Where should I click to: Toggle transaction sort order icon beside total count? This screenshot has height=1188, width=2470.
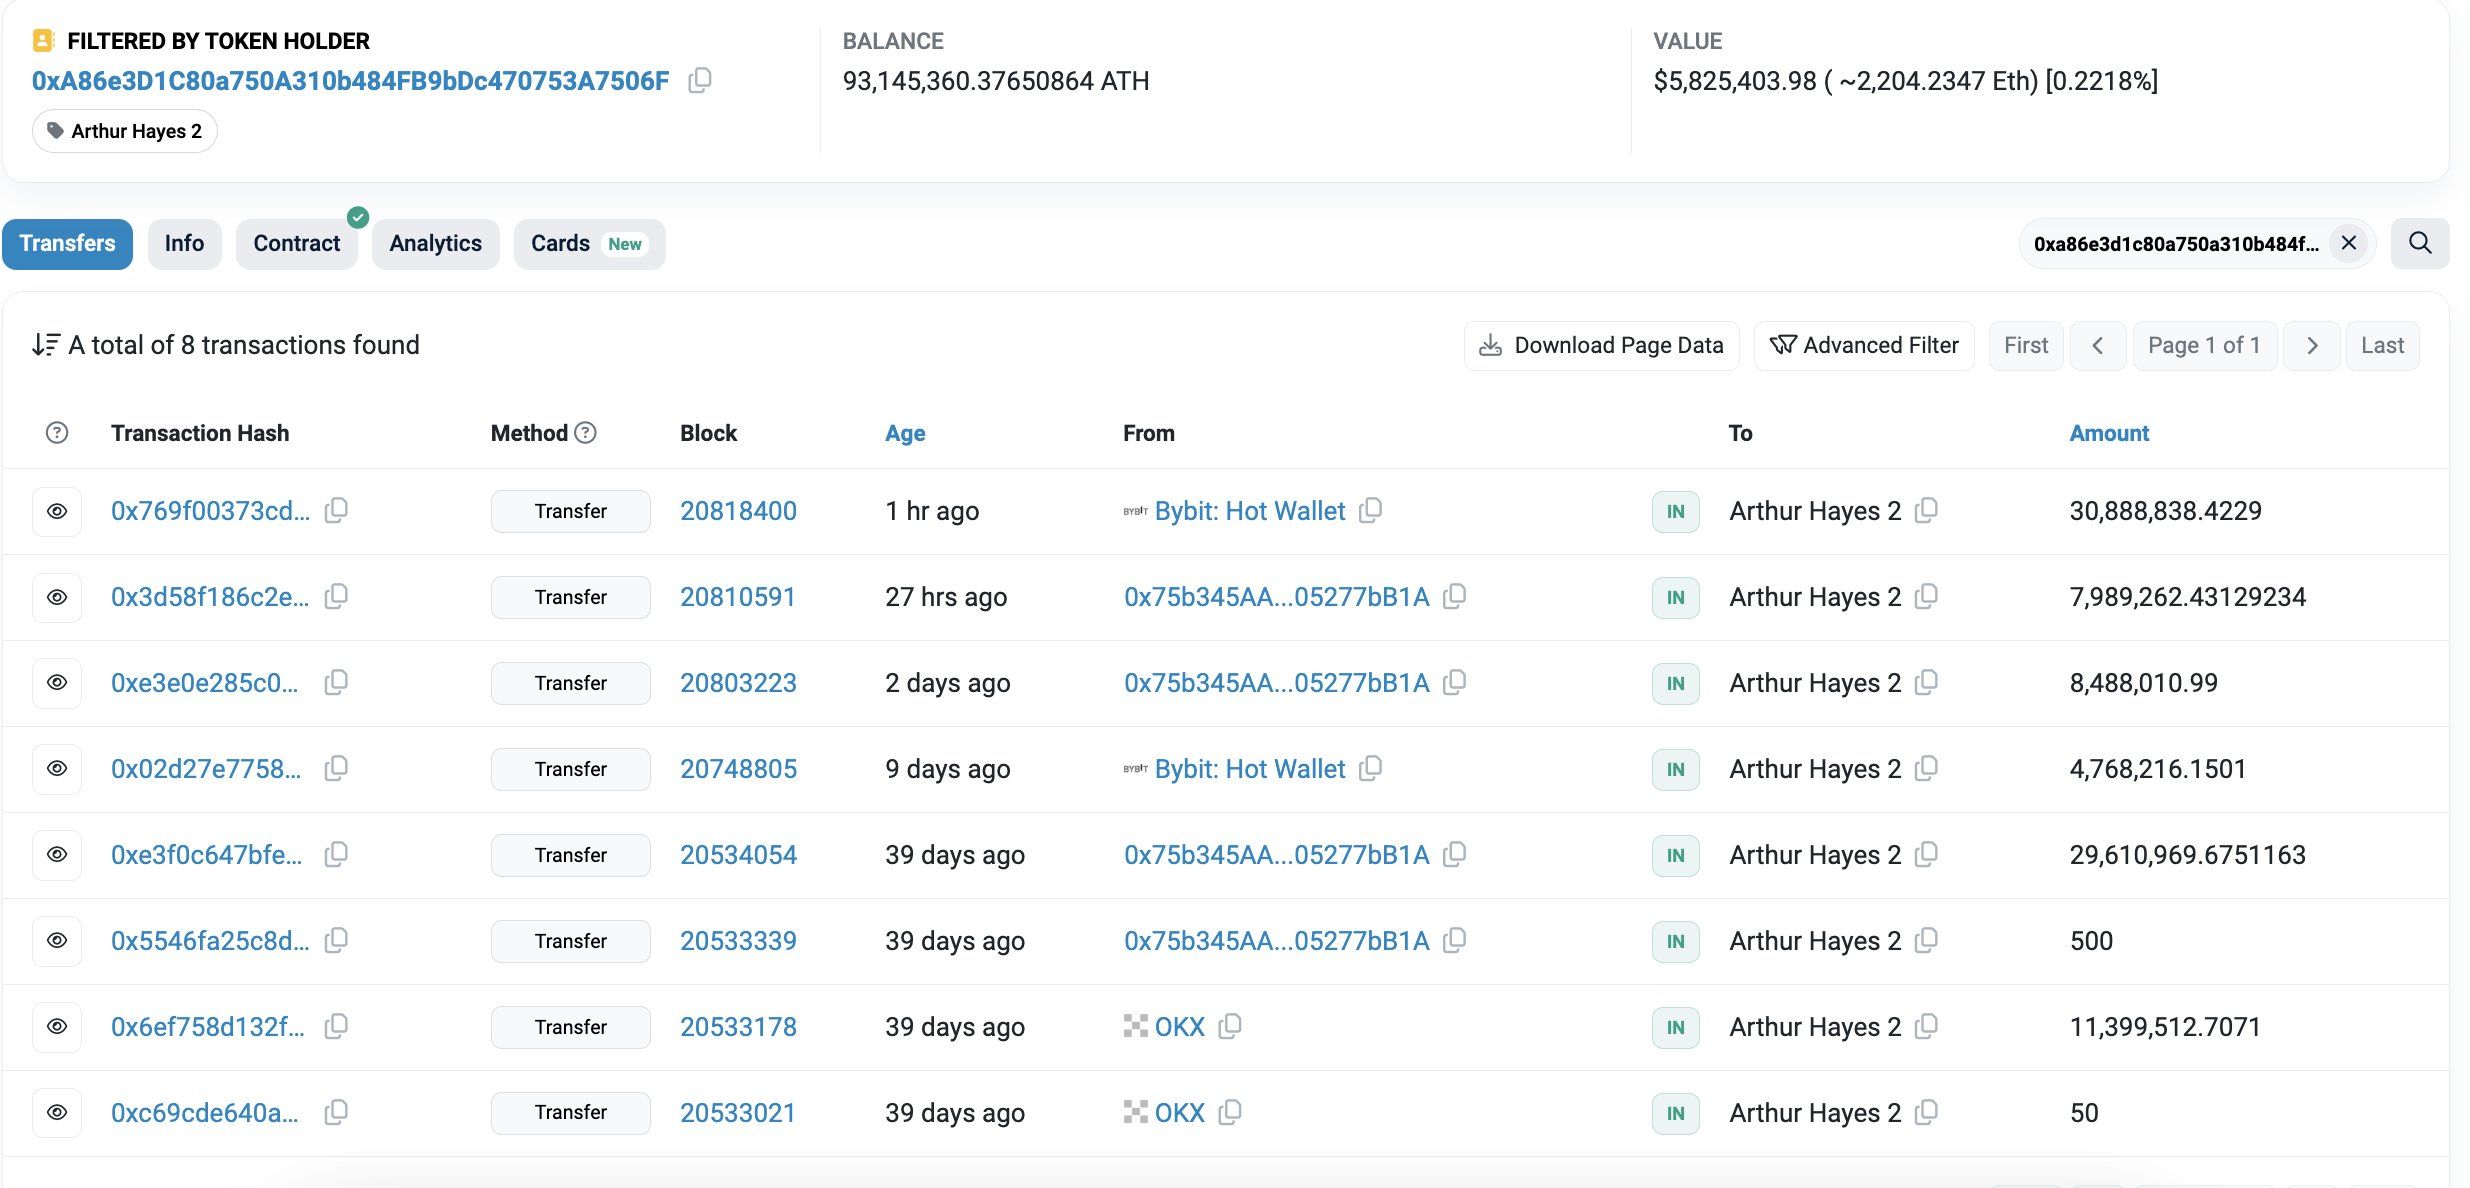point(46,345)
